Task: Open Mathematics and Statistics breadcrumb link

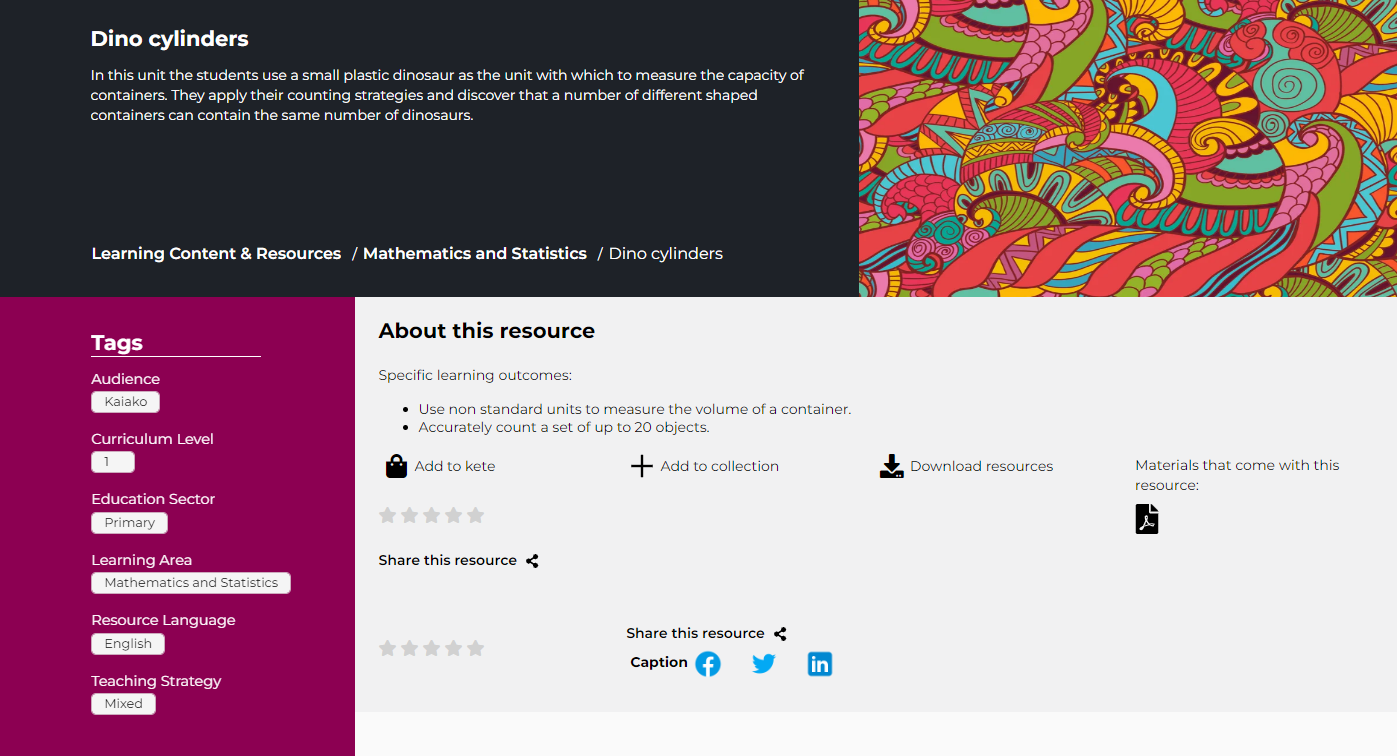Action: coord(475,254)
